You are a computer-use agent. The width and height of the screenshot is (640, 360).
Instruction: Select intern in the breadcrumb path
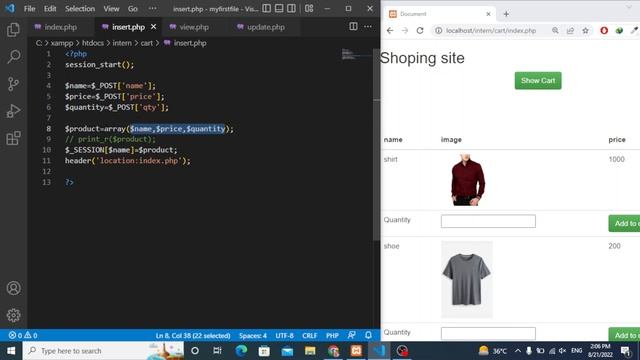[122, 43]
